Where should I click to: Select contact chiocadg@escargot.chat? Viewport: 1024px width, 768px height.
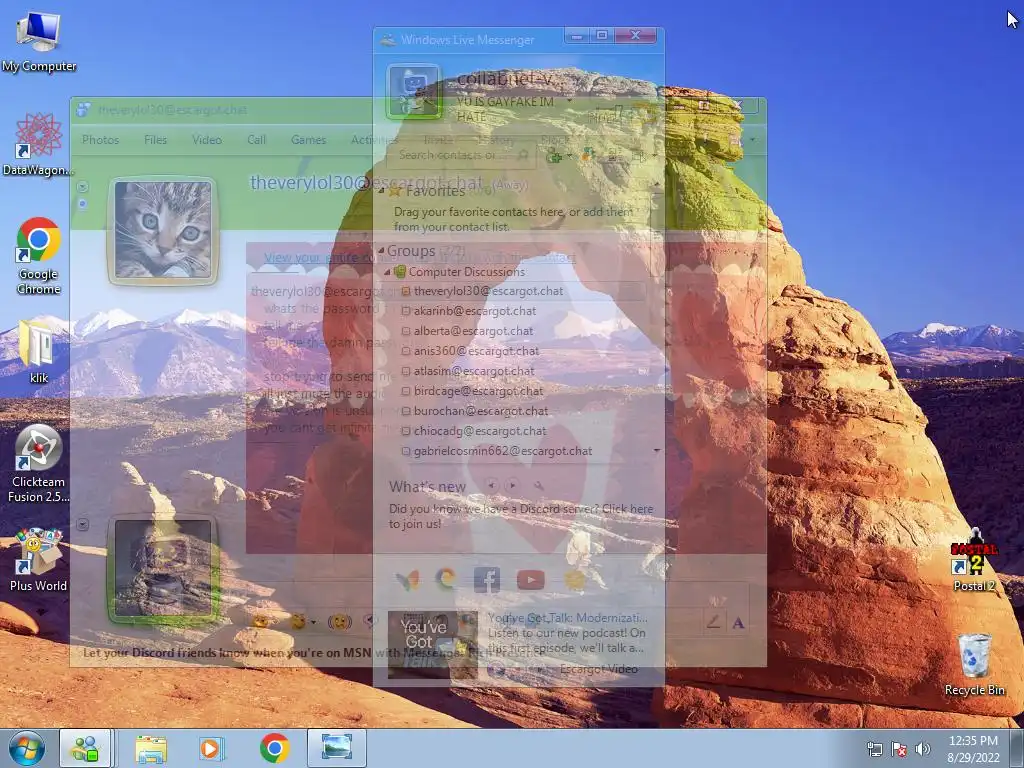pos(479,431)
